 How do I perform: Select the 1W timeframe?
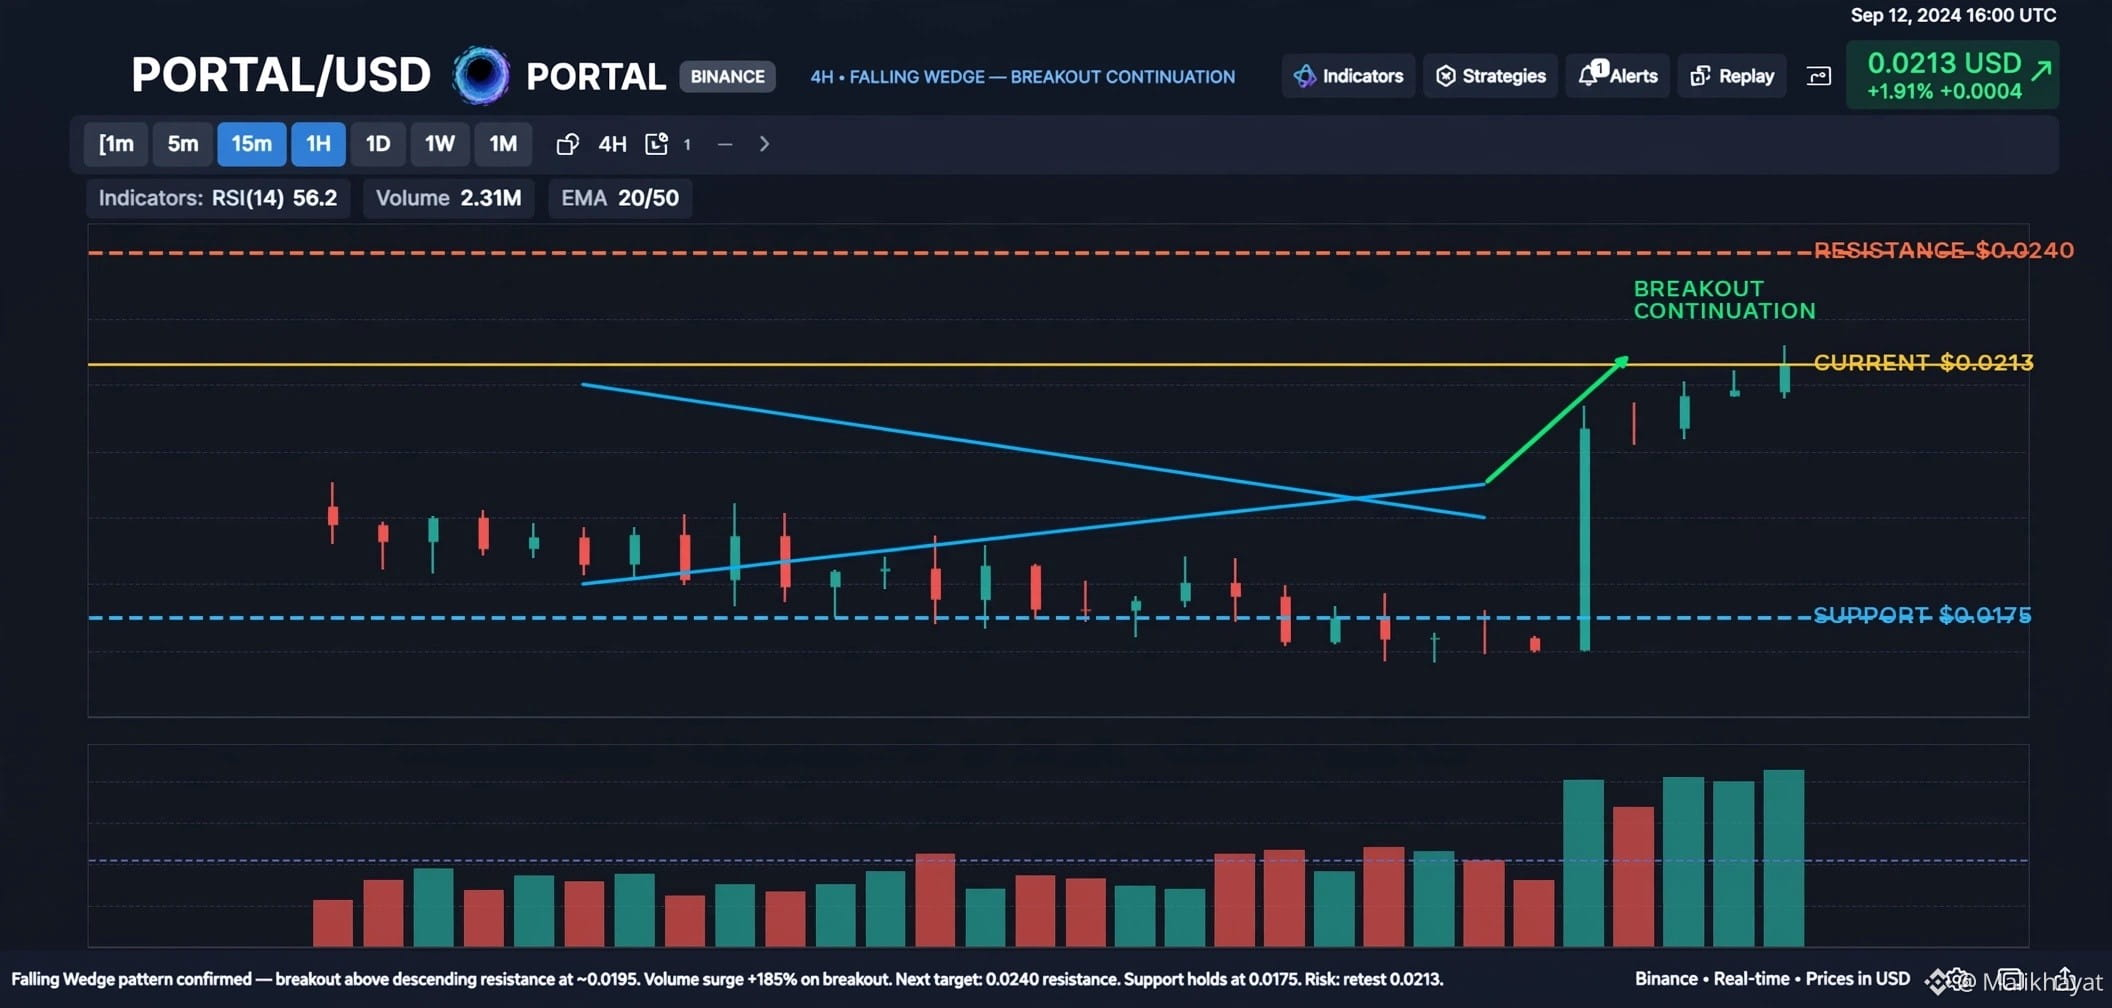click(440, 144)
